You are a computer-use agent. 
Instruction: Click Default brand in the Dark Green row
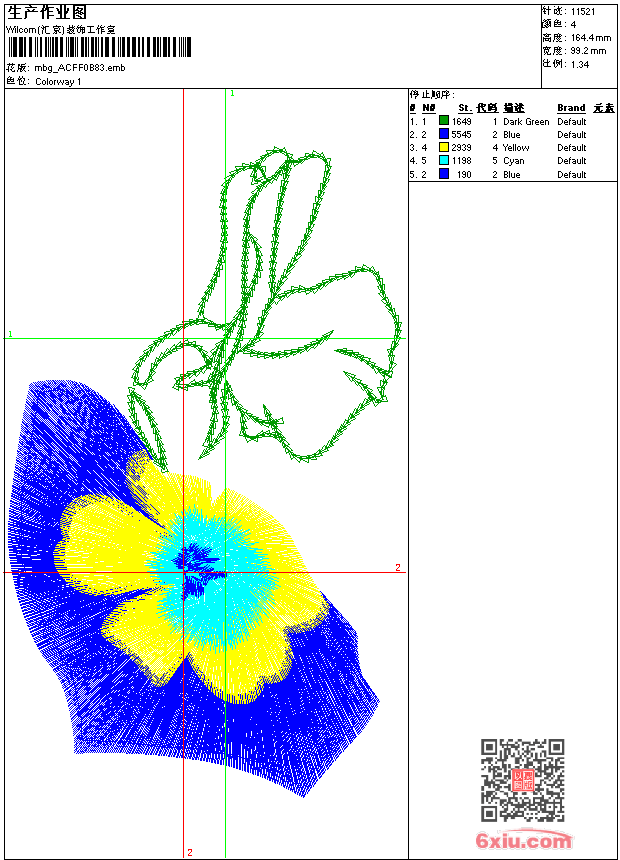(x=572, y=122)
